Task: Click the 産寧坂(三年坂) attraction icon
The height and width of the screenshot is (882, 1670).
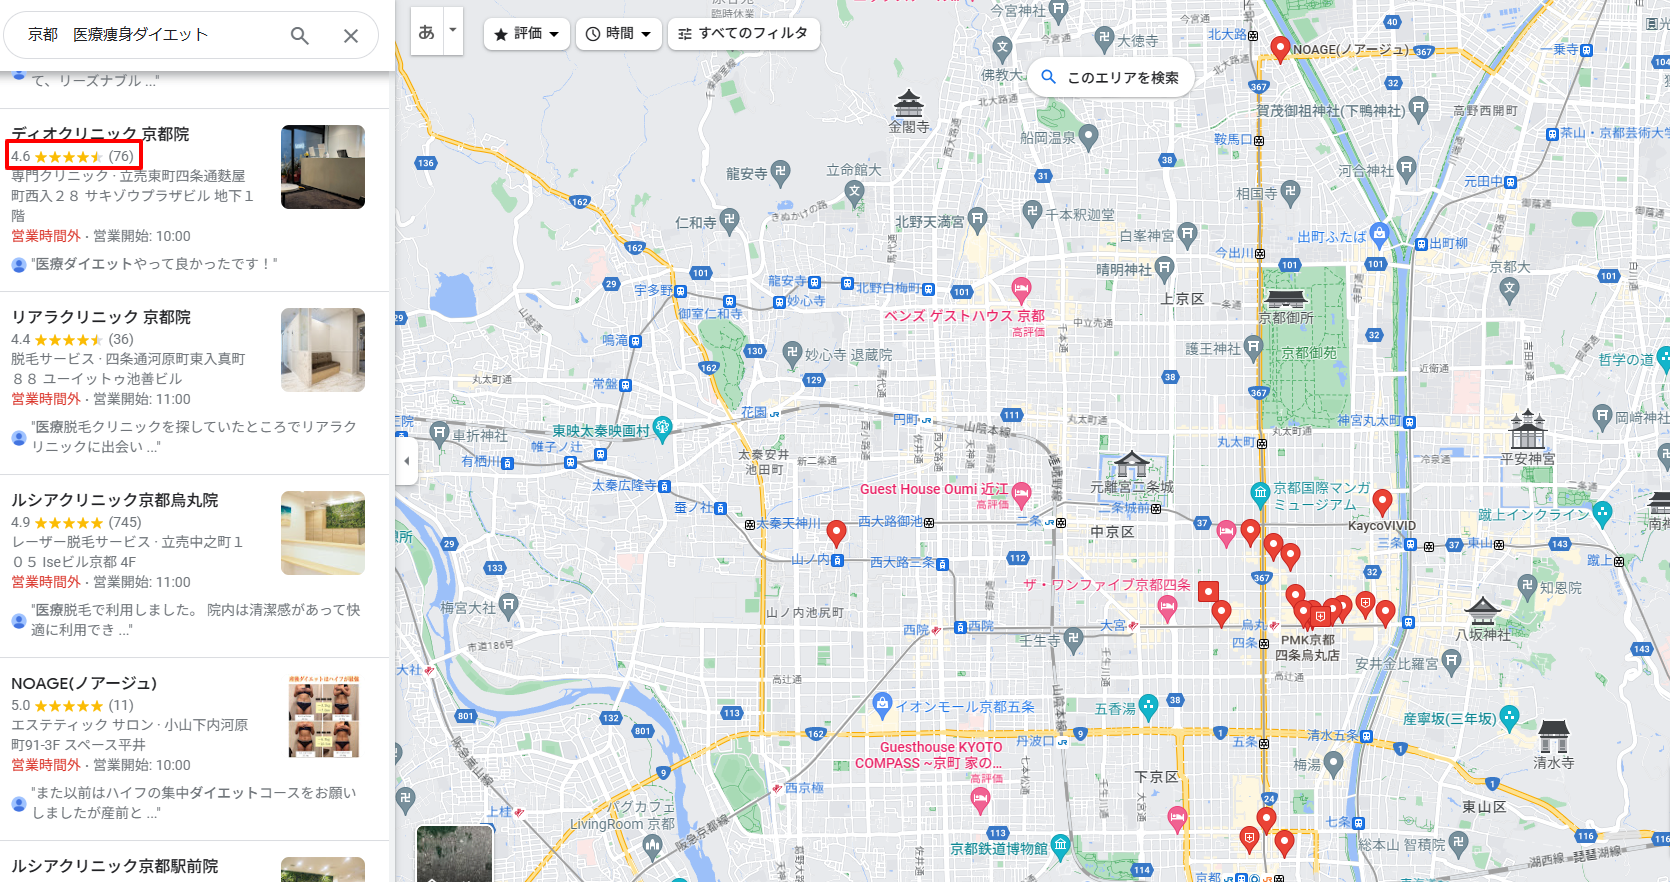Action: pos(1509,717)
